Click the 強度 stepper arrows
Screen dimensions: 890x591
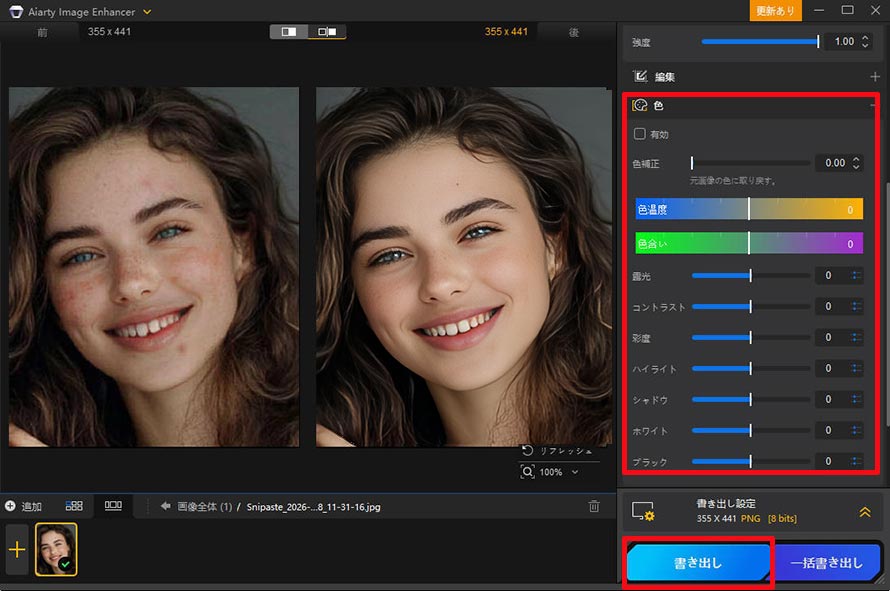click(865, 41)
